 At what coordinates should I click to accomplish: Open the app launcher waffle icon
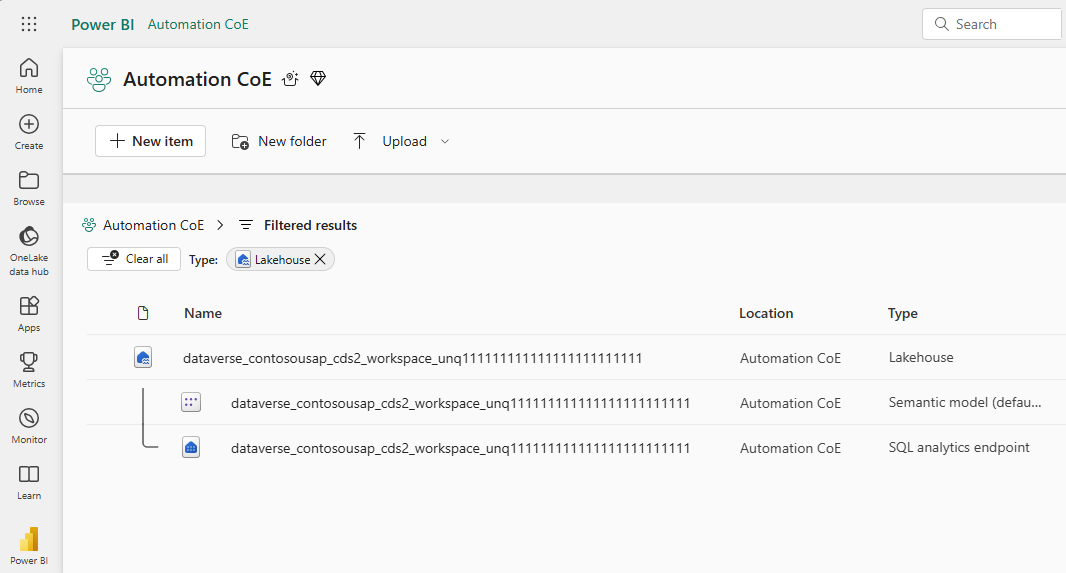tap(29, 24)
